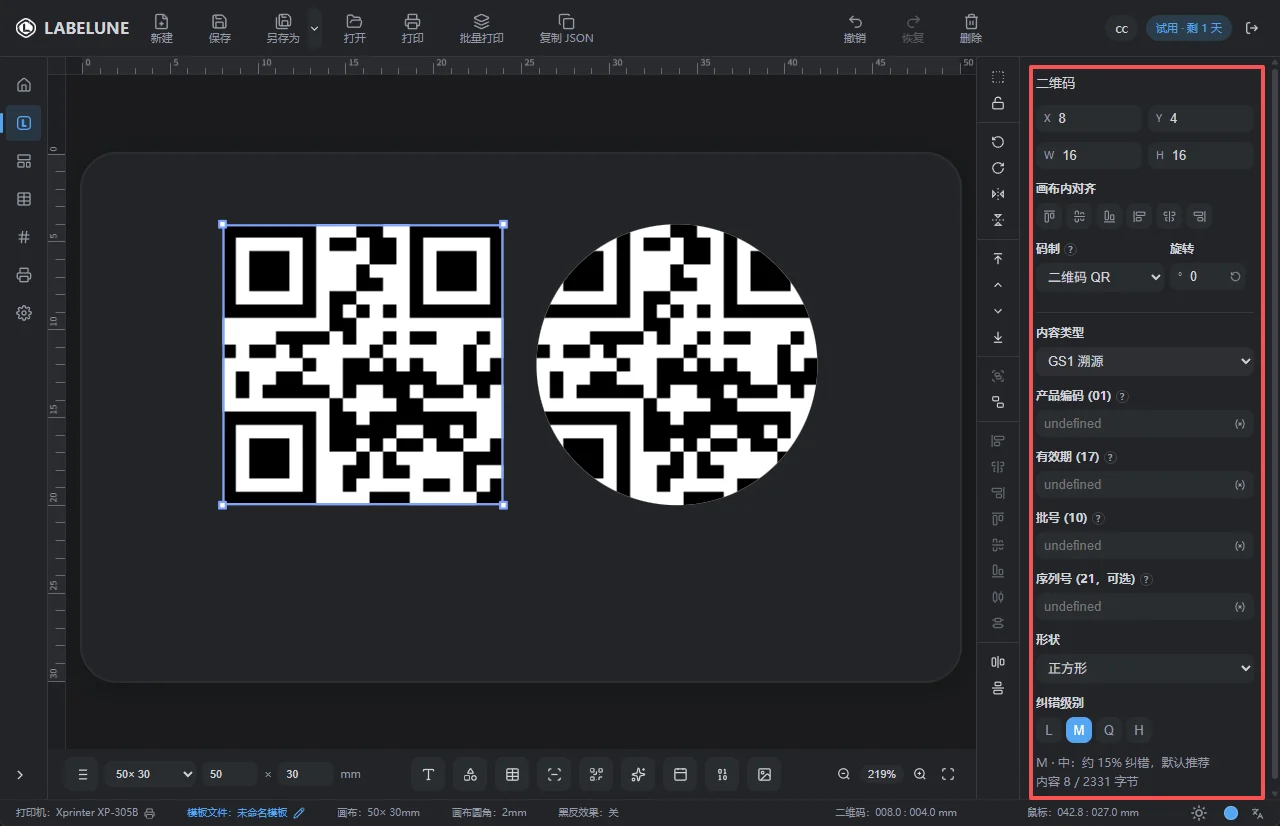Open the table grid icon in left sidebar

(x=24, y=199)
